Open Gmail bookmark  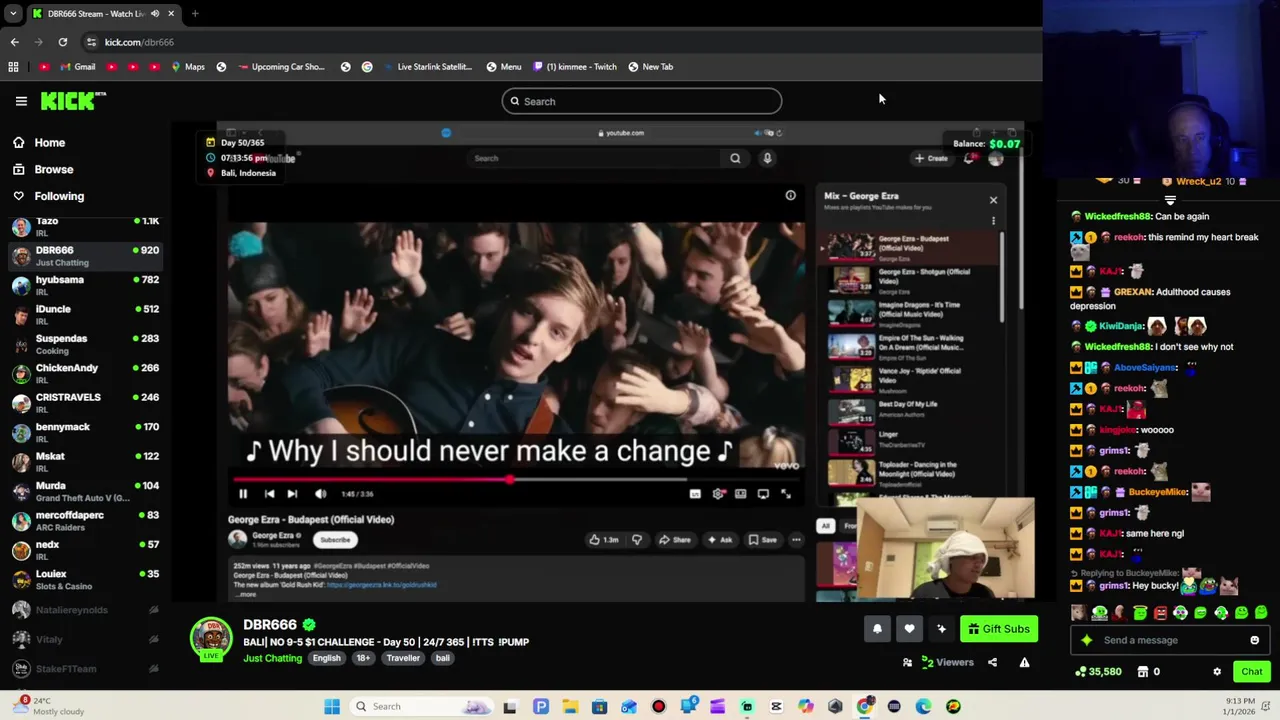click(x=78, y=67)
